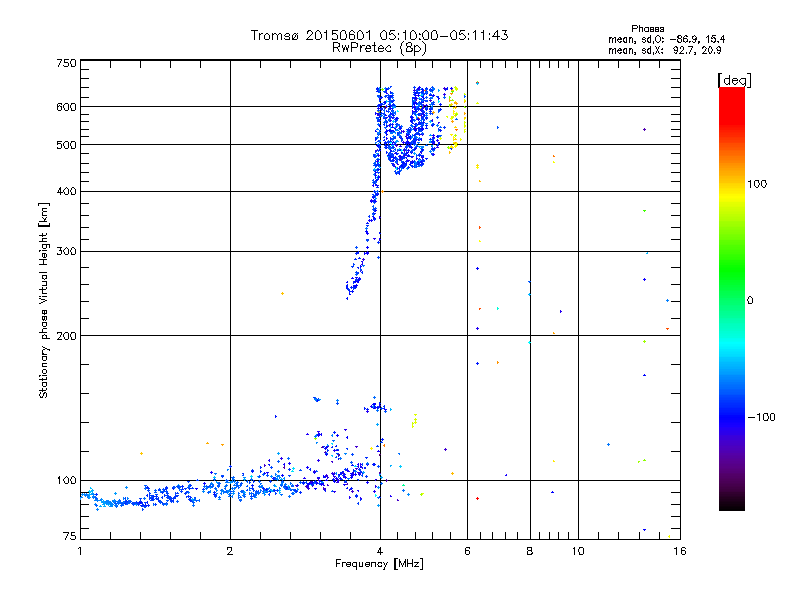
Task: Click the x-axis tick label '6'
Action: (x=467, y=551)
